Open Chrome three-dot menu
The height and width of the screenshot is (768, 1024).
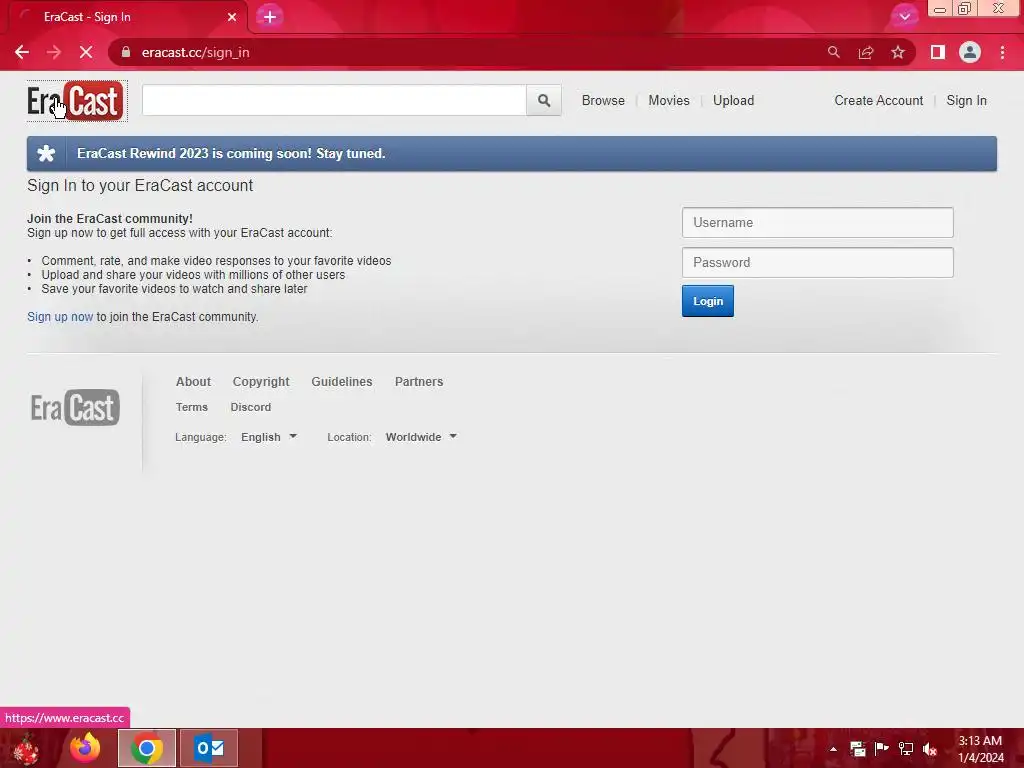click(1002, 52)
